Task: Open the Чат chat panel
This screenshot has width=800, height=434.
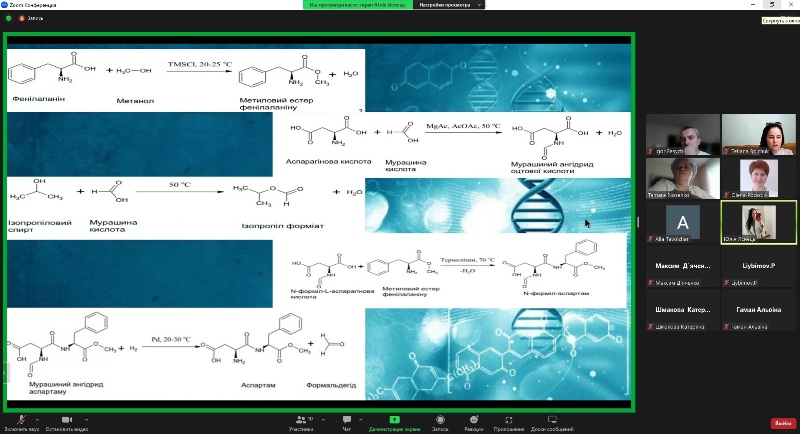Action: [x=347, y=423]
